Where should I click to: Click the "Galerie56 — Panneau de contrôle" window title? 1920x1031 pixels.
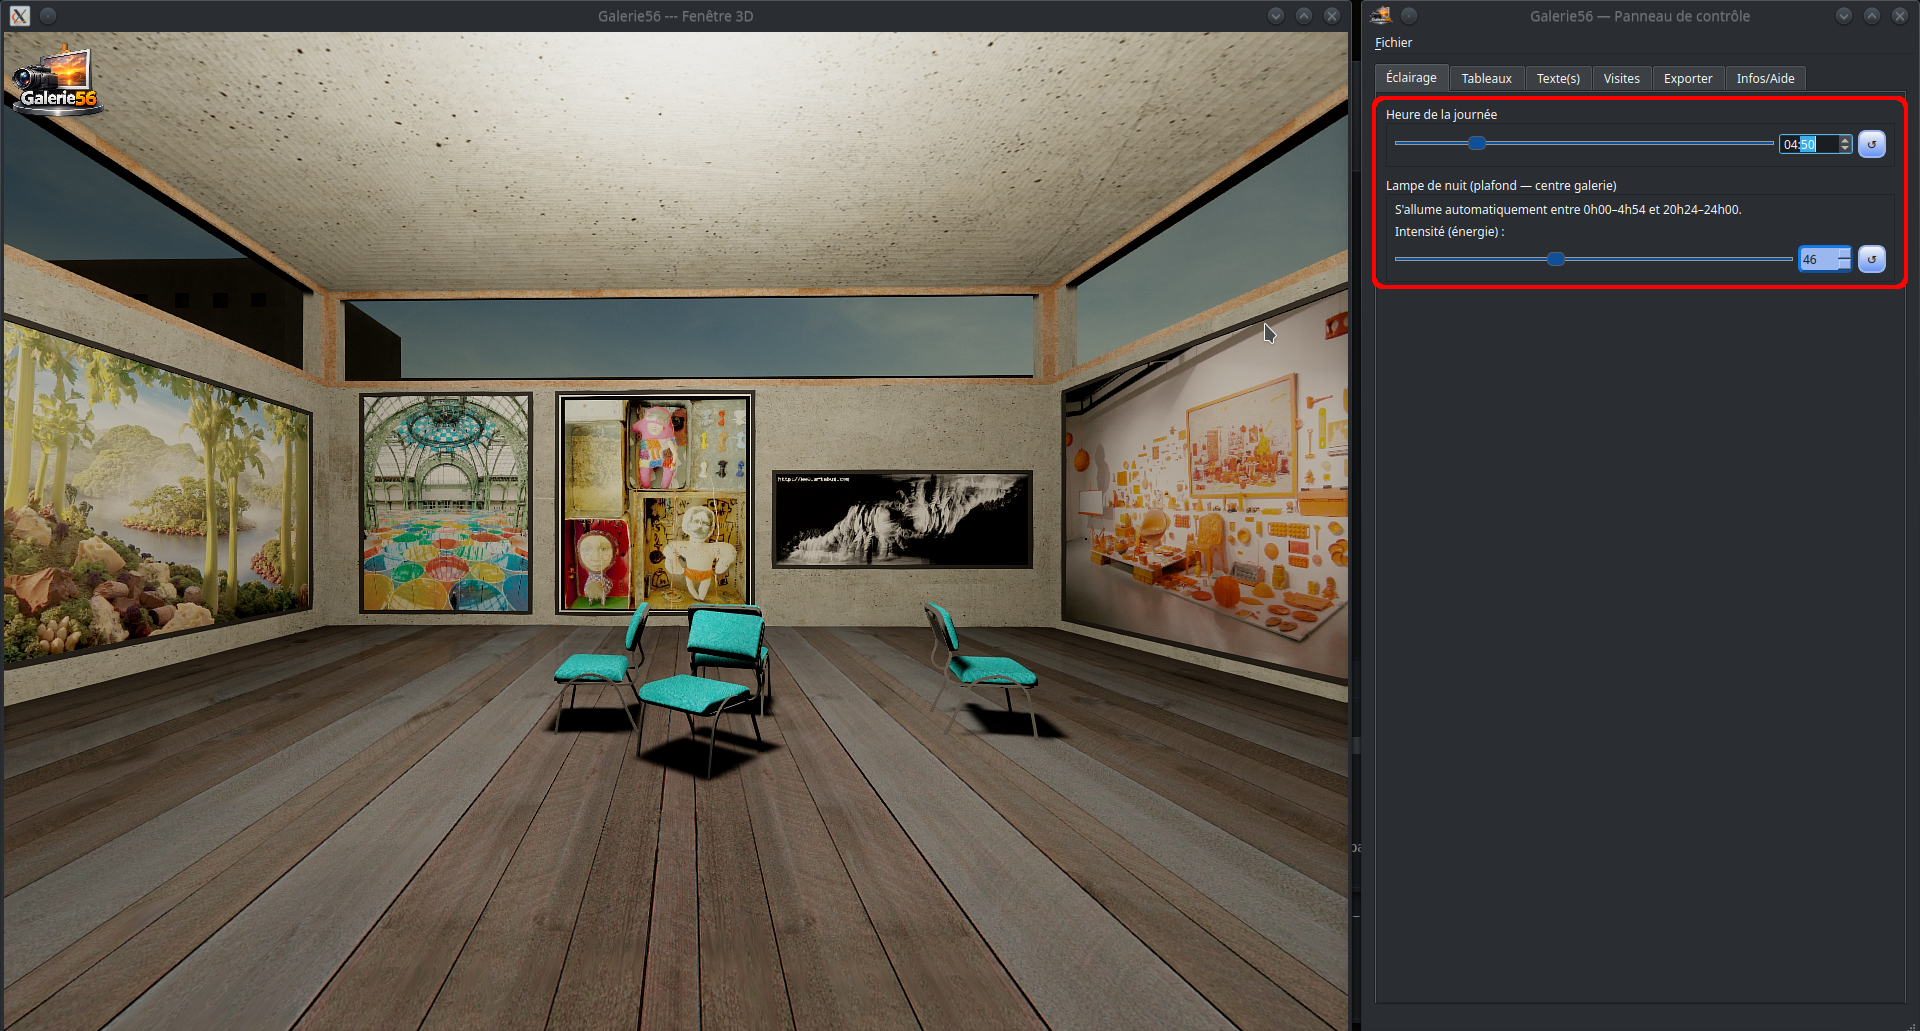tap(1640, 16)
